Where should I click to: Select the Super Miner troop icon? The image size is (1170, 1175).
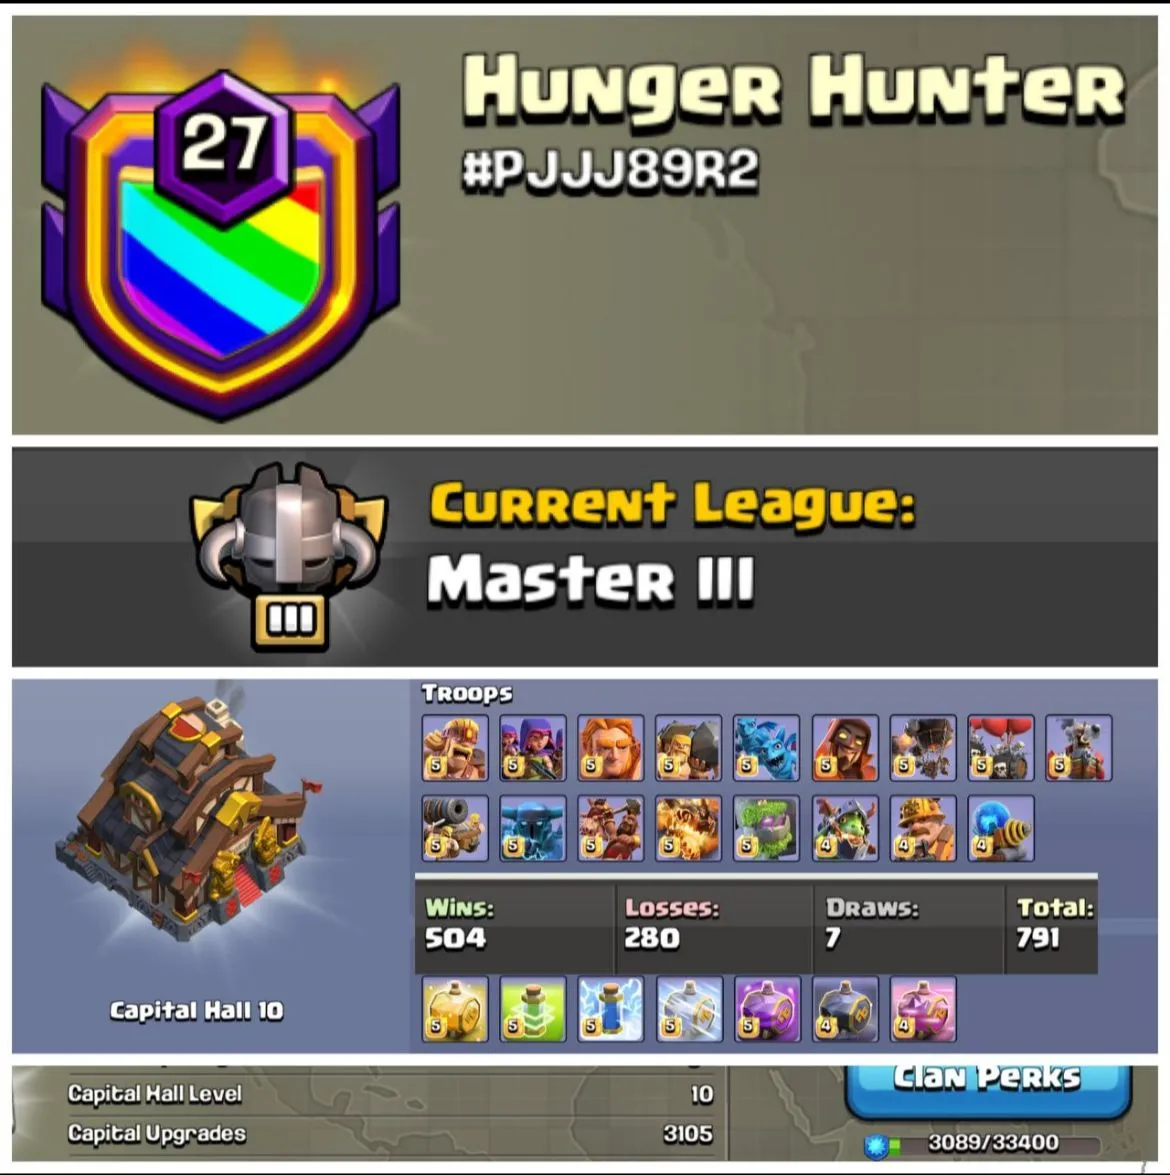(x=923, y=828)
